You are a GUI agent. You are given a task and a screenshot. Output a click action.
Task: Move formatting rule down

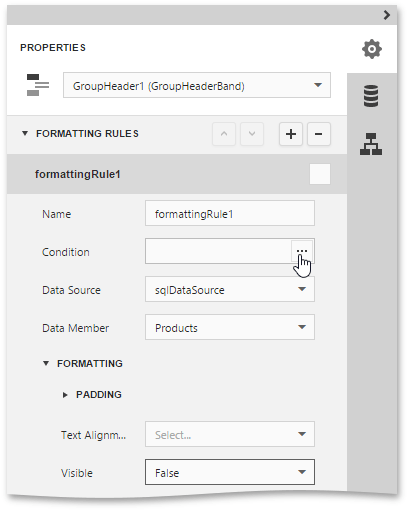point(252,134)
